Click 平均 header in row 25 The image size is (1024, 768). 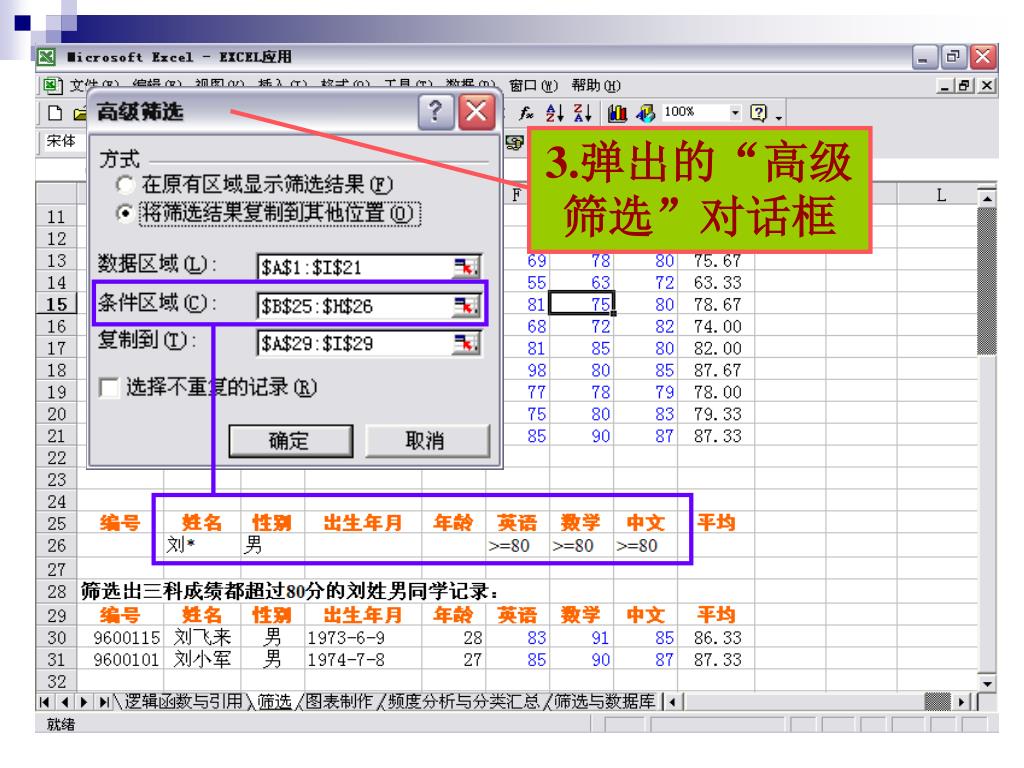[x=716, y=522]
